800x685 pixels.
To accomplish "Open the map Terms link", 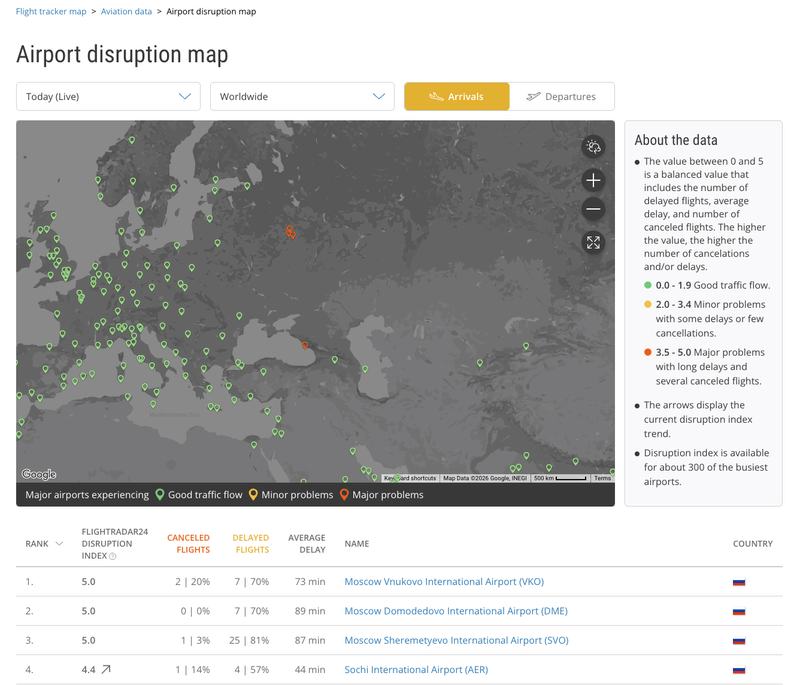I will click(602, 478).
